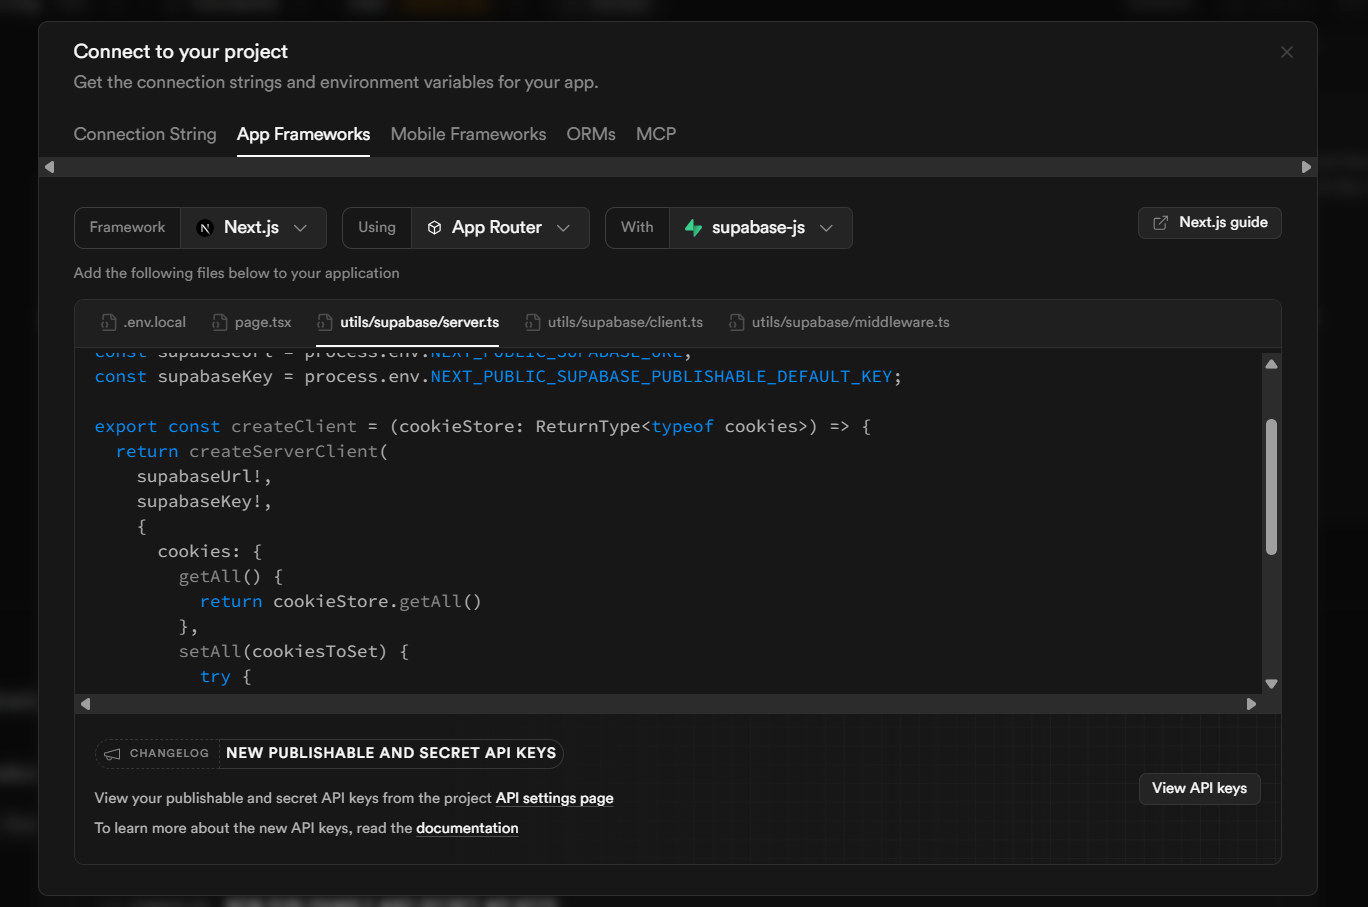Switch to the Mobile Frameworks tab
Screen dimensions: 1368x907
click(x=468, y=134)
